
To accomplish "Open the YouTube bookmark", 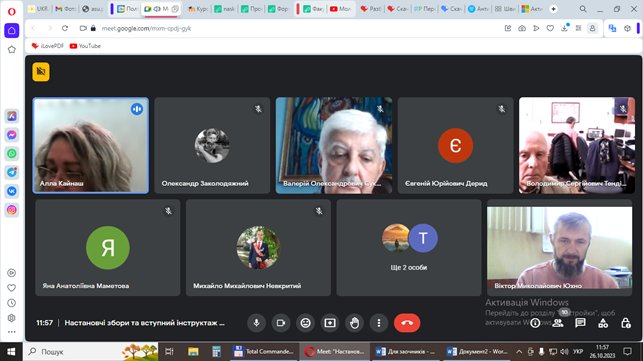I will 85,46.
